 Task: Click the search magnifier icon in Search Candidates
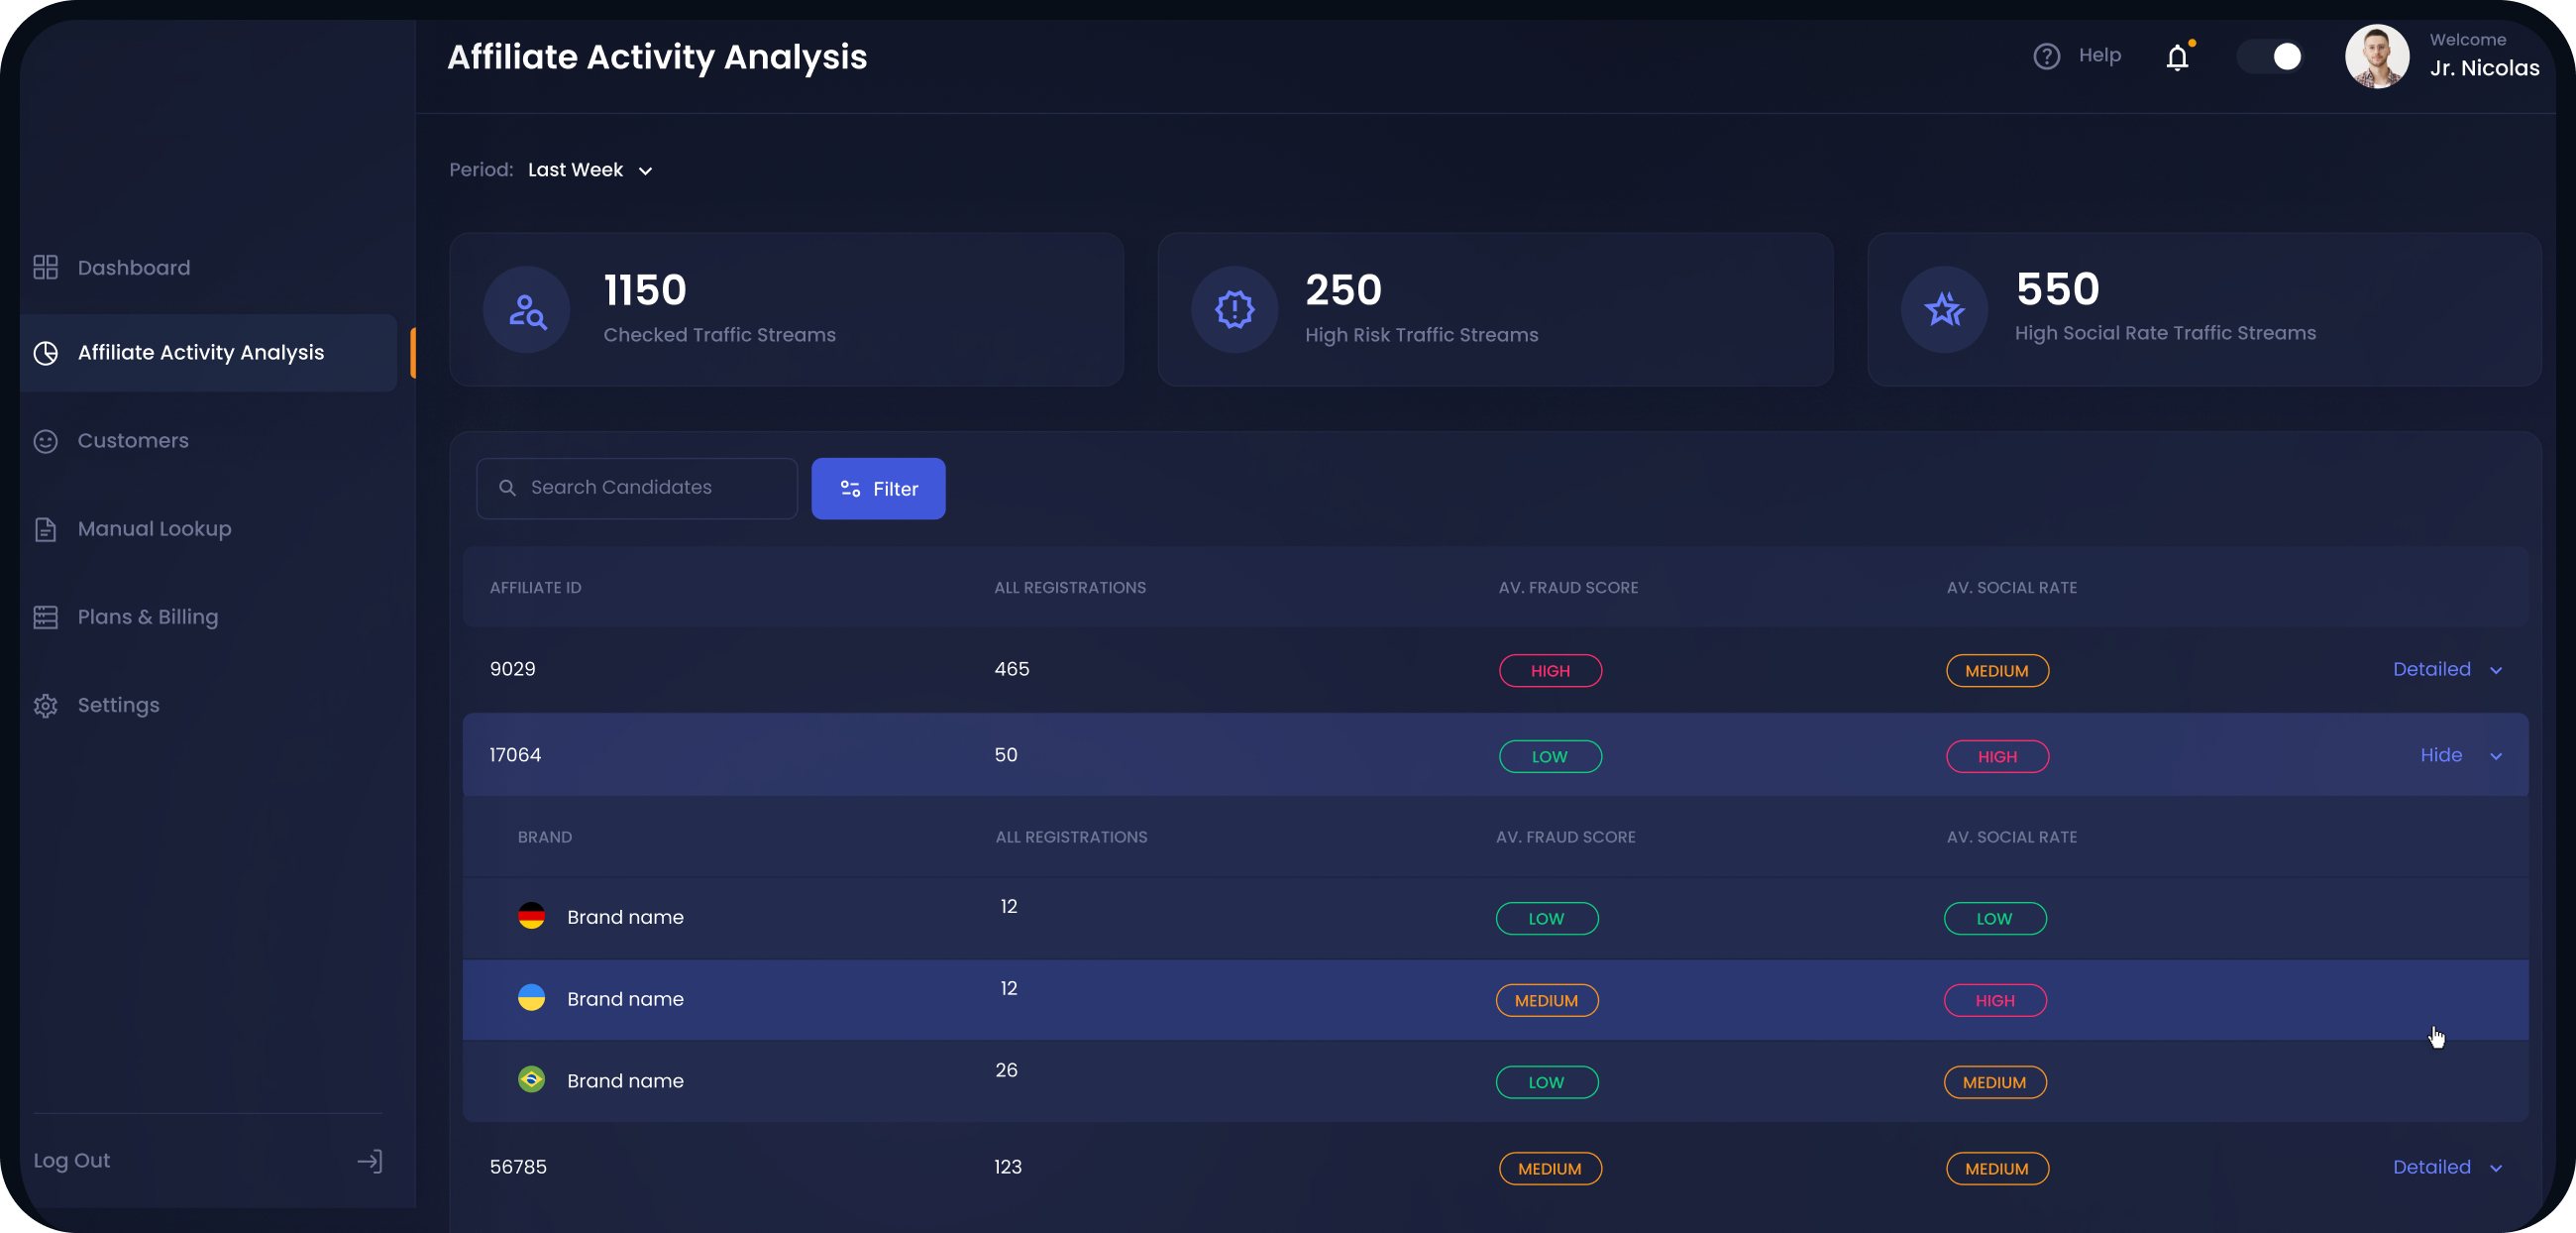click(x=507, y=488)
